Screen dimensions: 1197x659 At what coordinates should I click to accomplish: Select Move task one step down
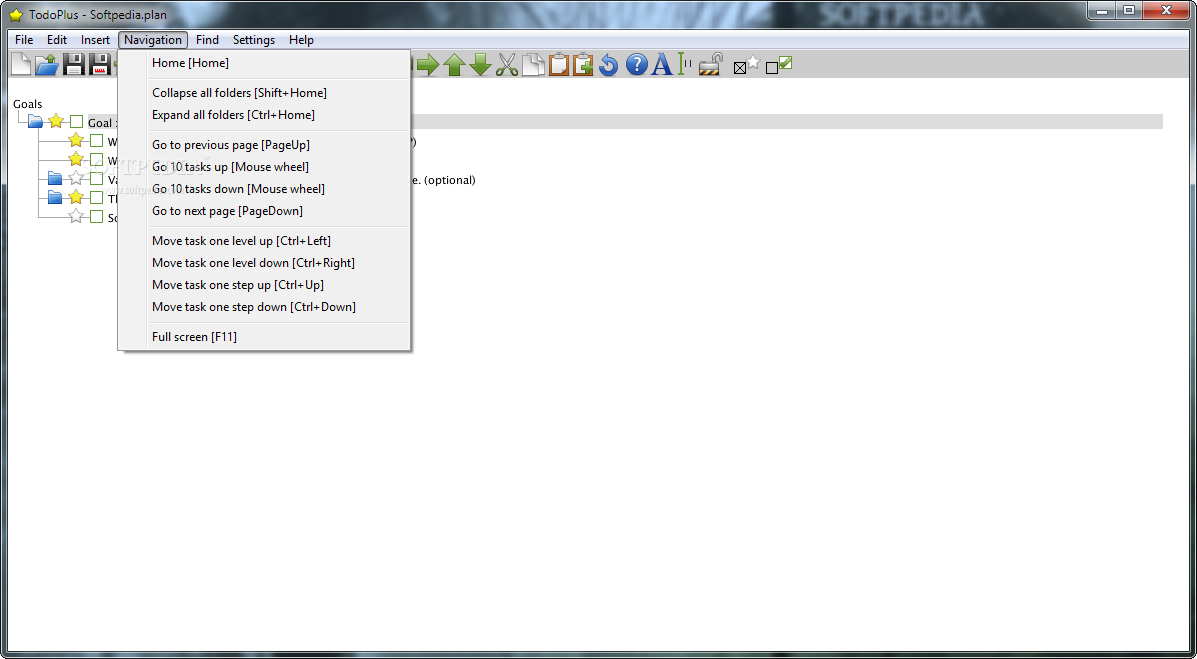click(264, 307)
